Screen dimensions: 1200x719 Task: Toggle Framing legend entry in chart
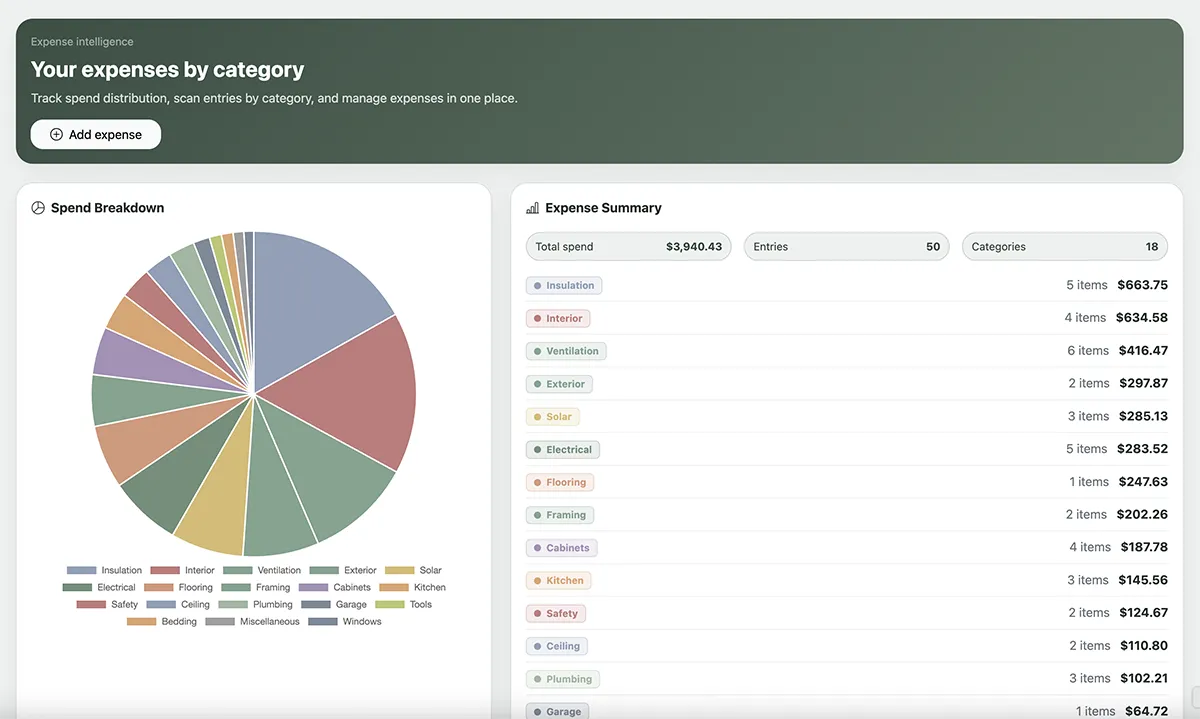tap(255, 587)
